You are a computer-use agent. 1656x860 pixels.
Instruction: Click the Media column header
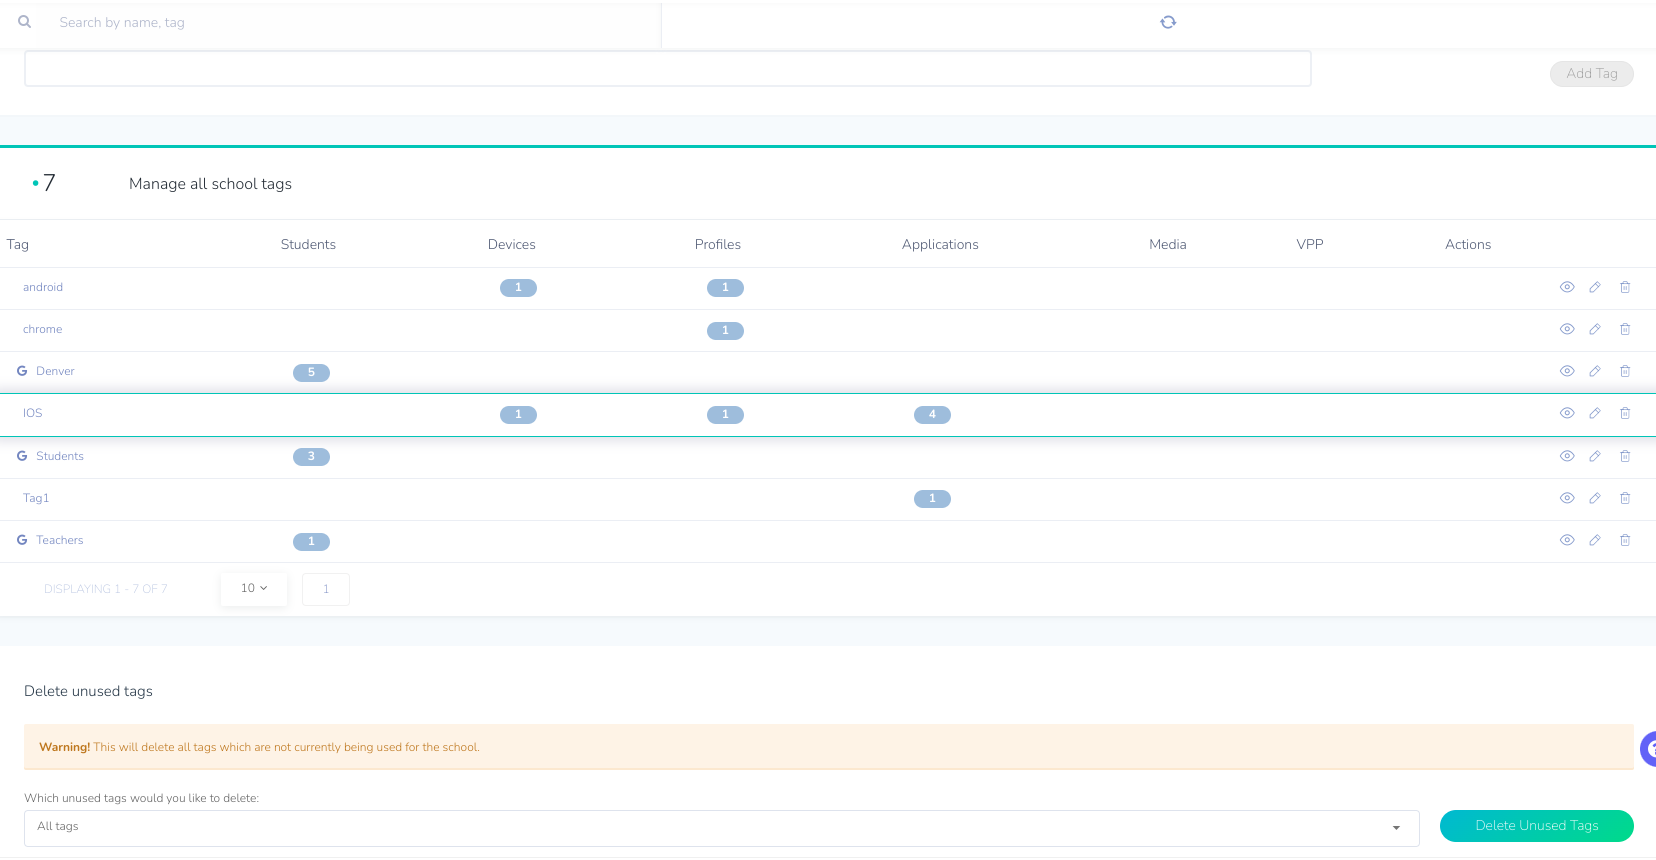coord(1168,244)
